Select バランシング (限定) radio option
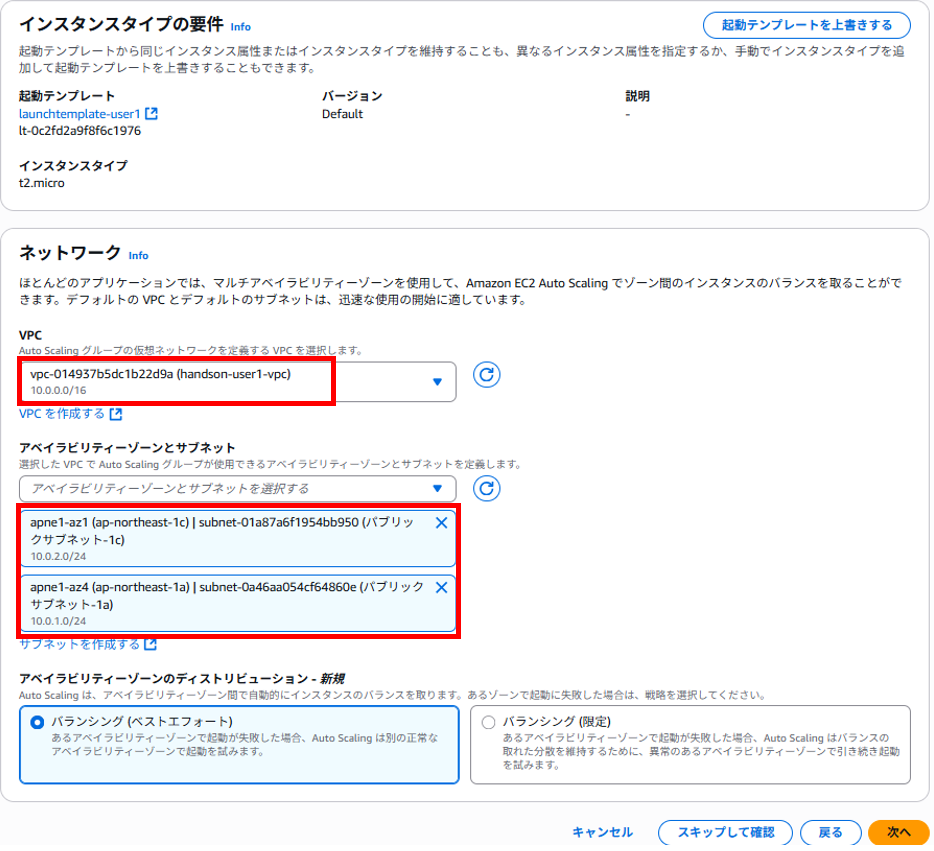The height and width of the screenshot is (851, 934). click(488, 722)
